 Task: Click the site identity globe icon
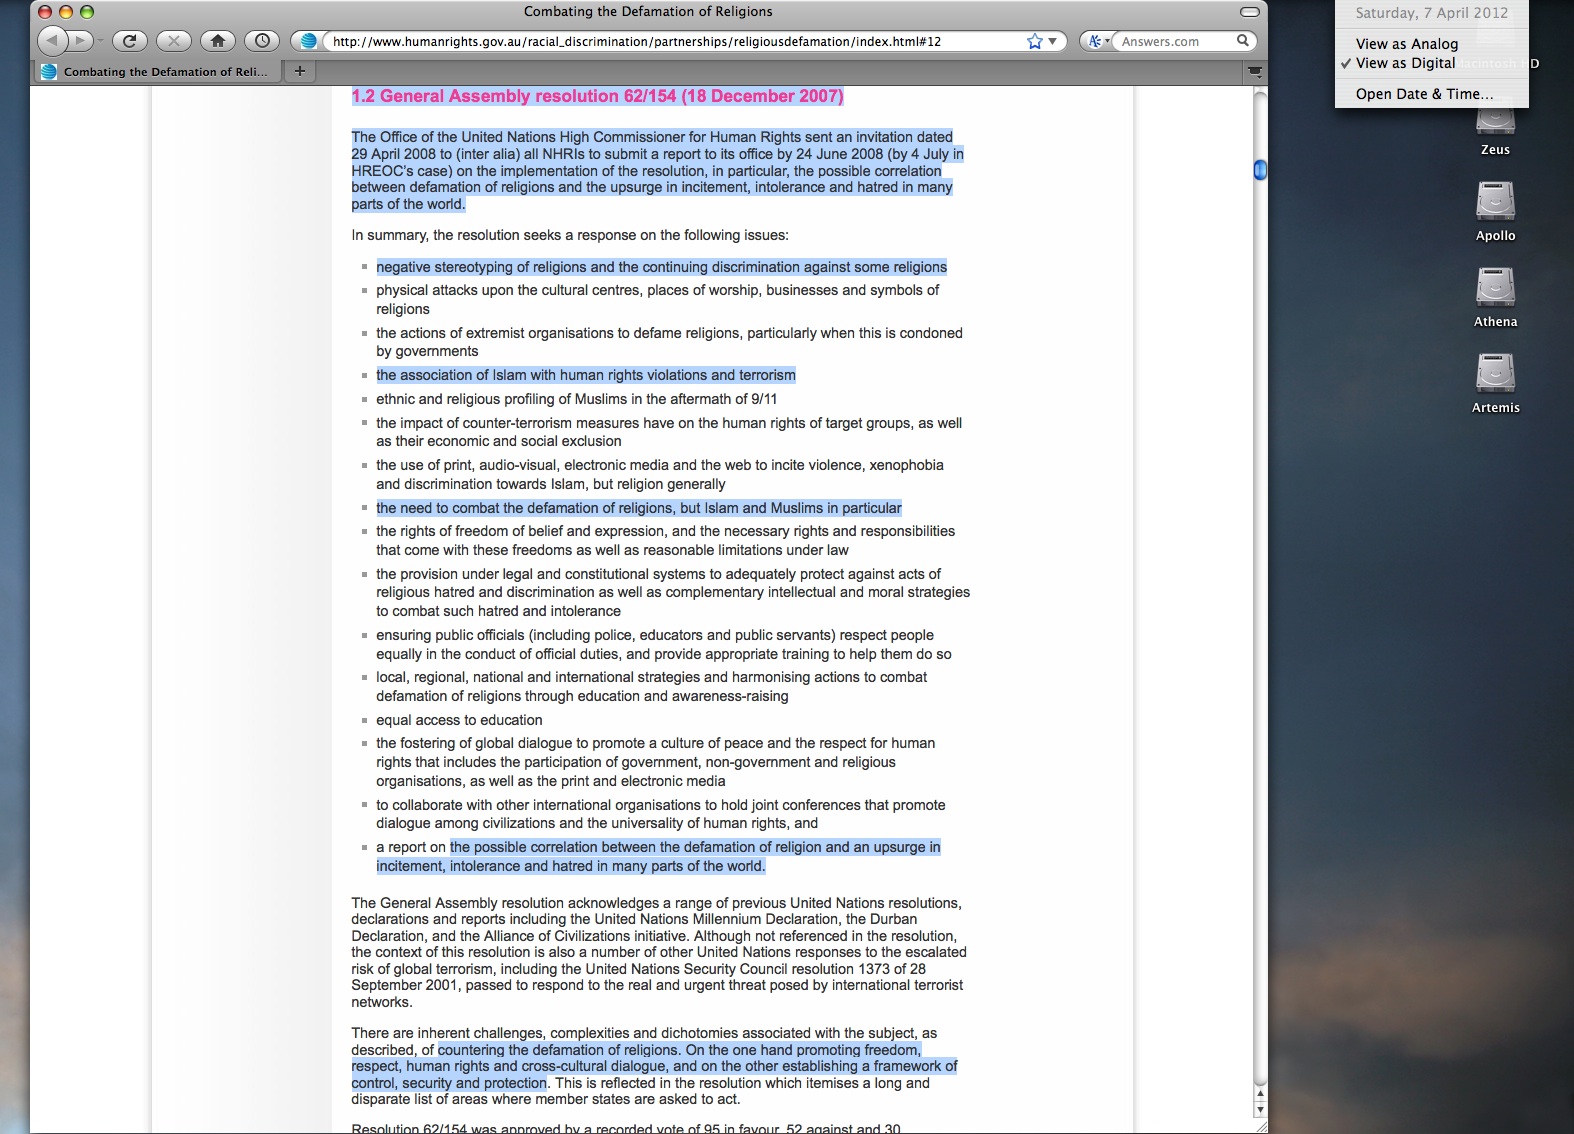pos(309,41)
